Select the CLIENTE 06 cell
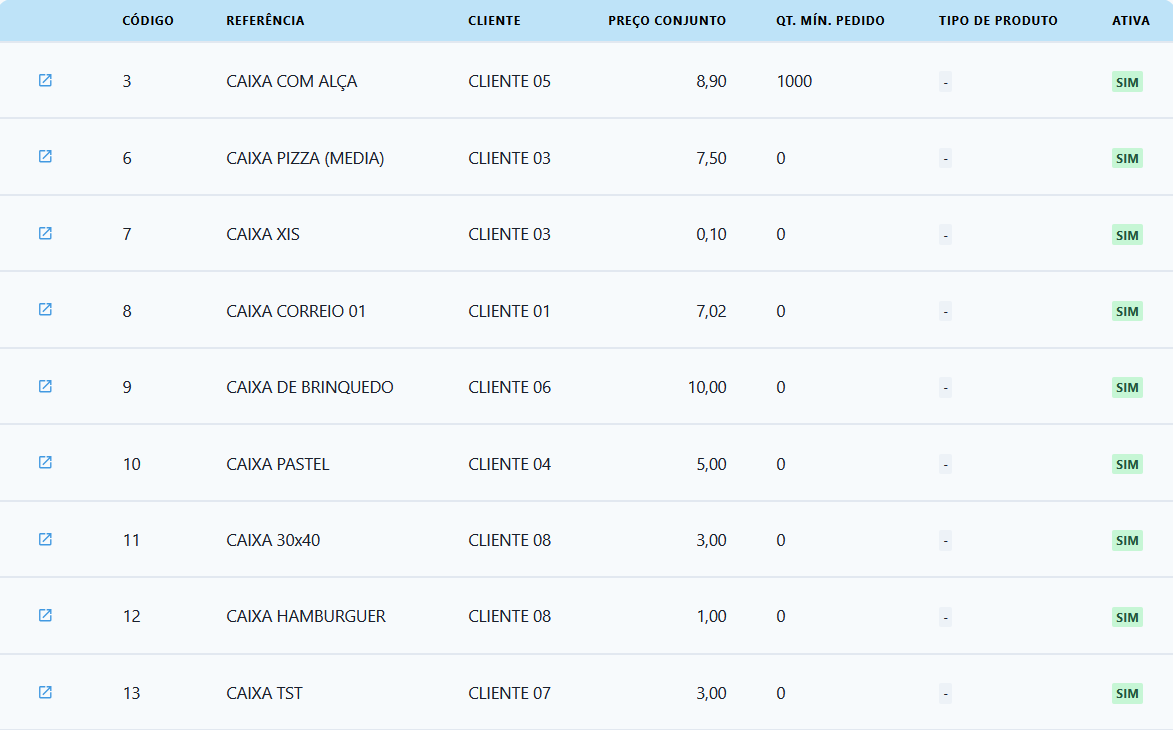The width and height of the screenshot is (1173, 730). click(509, 387)
